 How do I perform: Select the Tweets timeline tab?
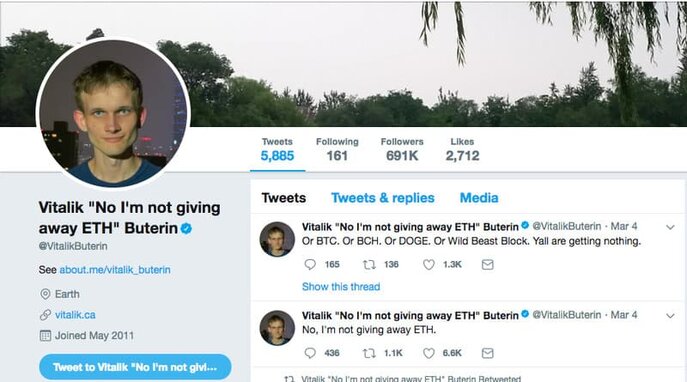pos(283,198)
